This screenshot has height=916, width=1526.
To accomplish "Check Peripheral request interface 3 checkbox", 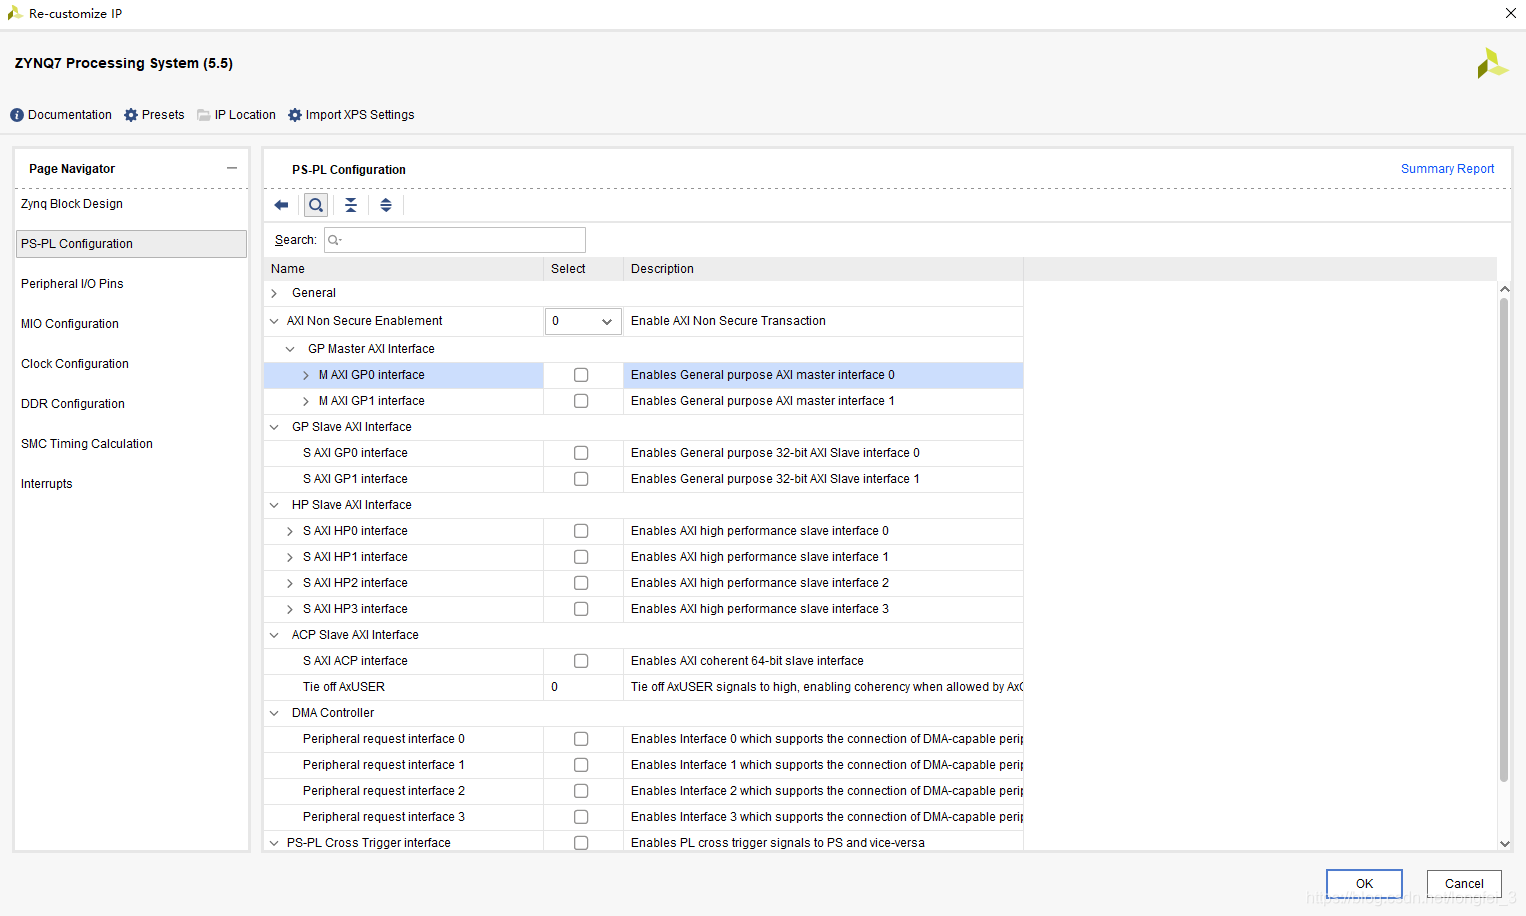I will (581, 817).
